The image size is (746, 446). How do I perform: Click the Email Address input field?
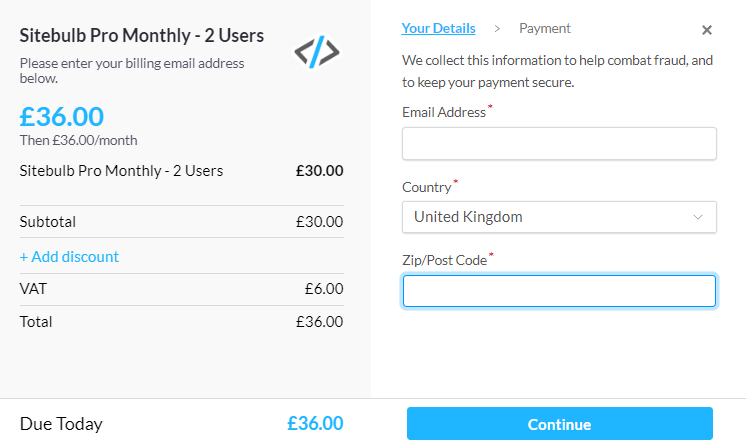[x=559, y=143]
